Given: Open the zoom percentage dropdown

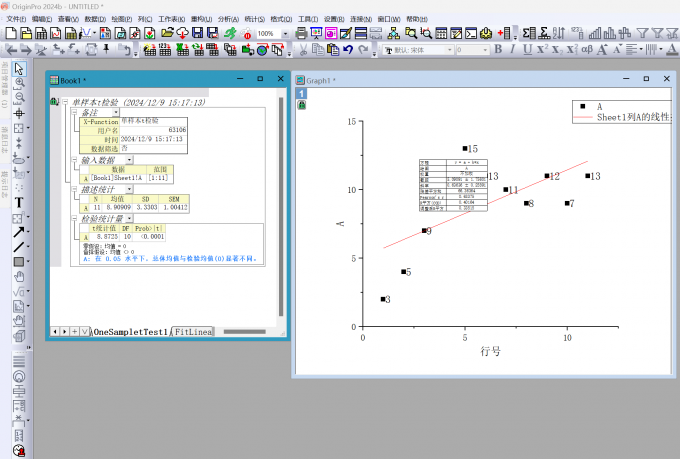Looking at the screenshot, I should (285, 33).
